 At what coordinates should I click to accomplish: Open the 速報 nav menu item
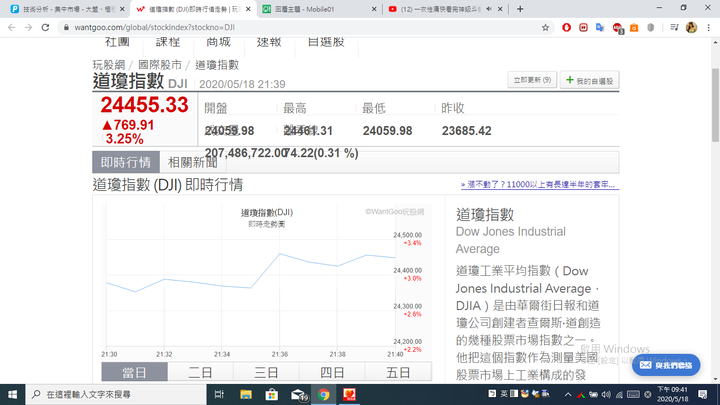(269, 42)
